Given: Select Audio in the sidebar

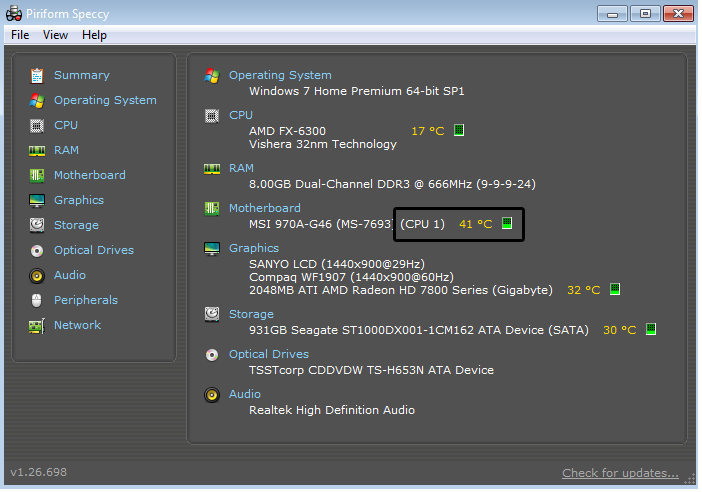Looking at the screenshot, I should tap(70, 275).
